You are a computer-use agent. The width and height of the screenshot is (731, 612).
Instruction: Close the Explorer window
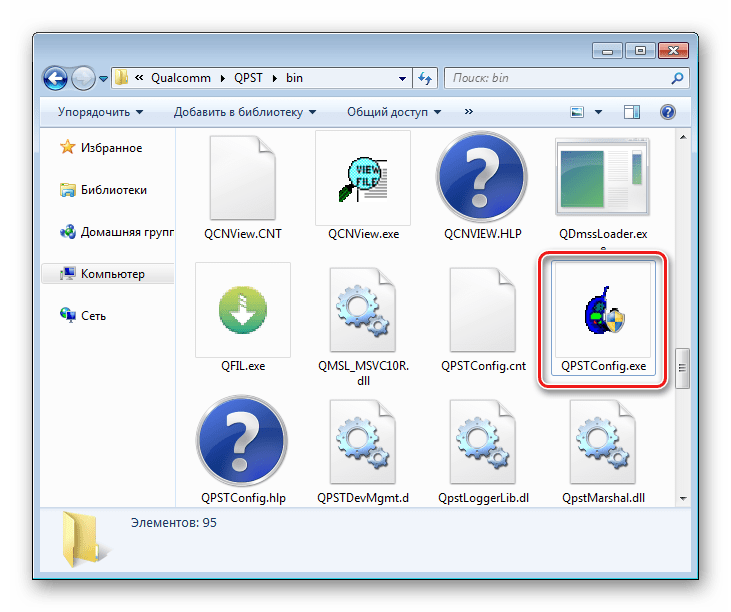pos(673,50)
